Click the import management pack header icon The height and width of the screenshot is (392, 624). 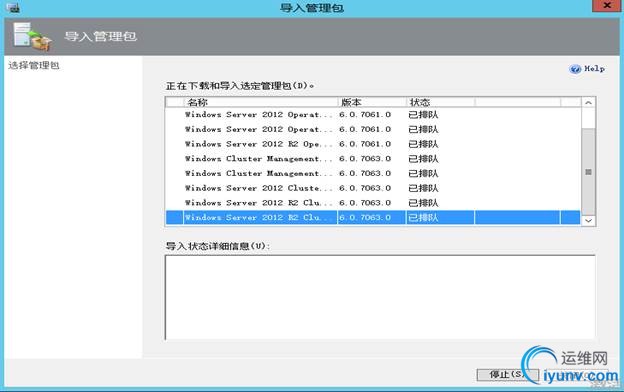[x=32, y=37]
